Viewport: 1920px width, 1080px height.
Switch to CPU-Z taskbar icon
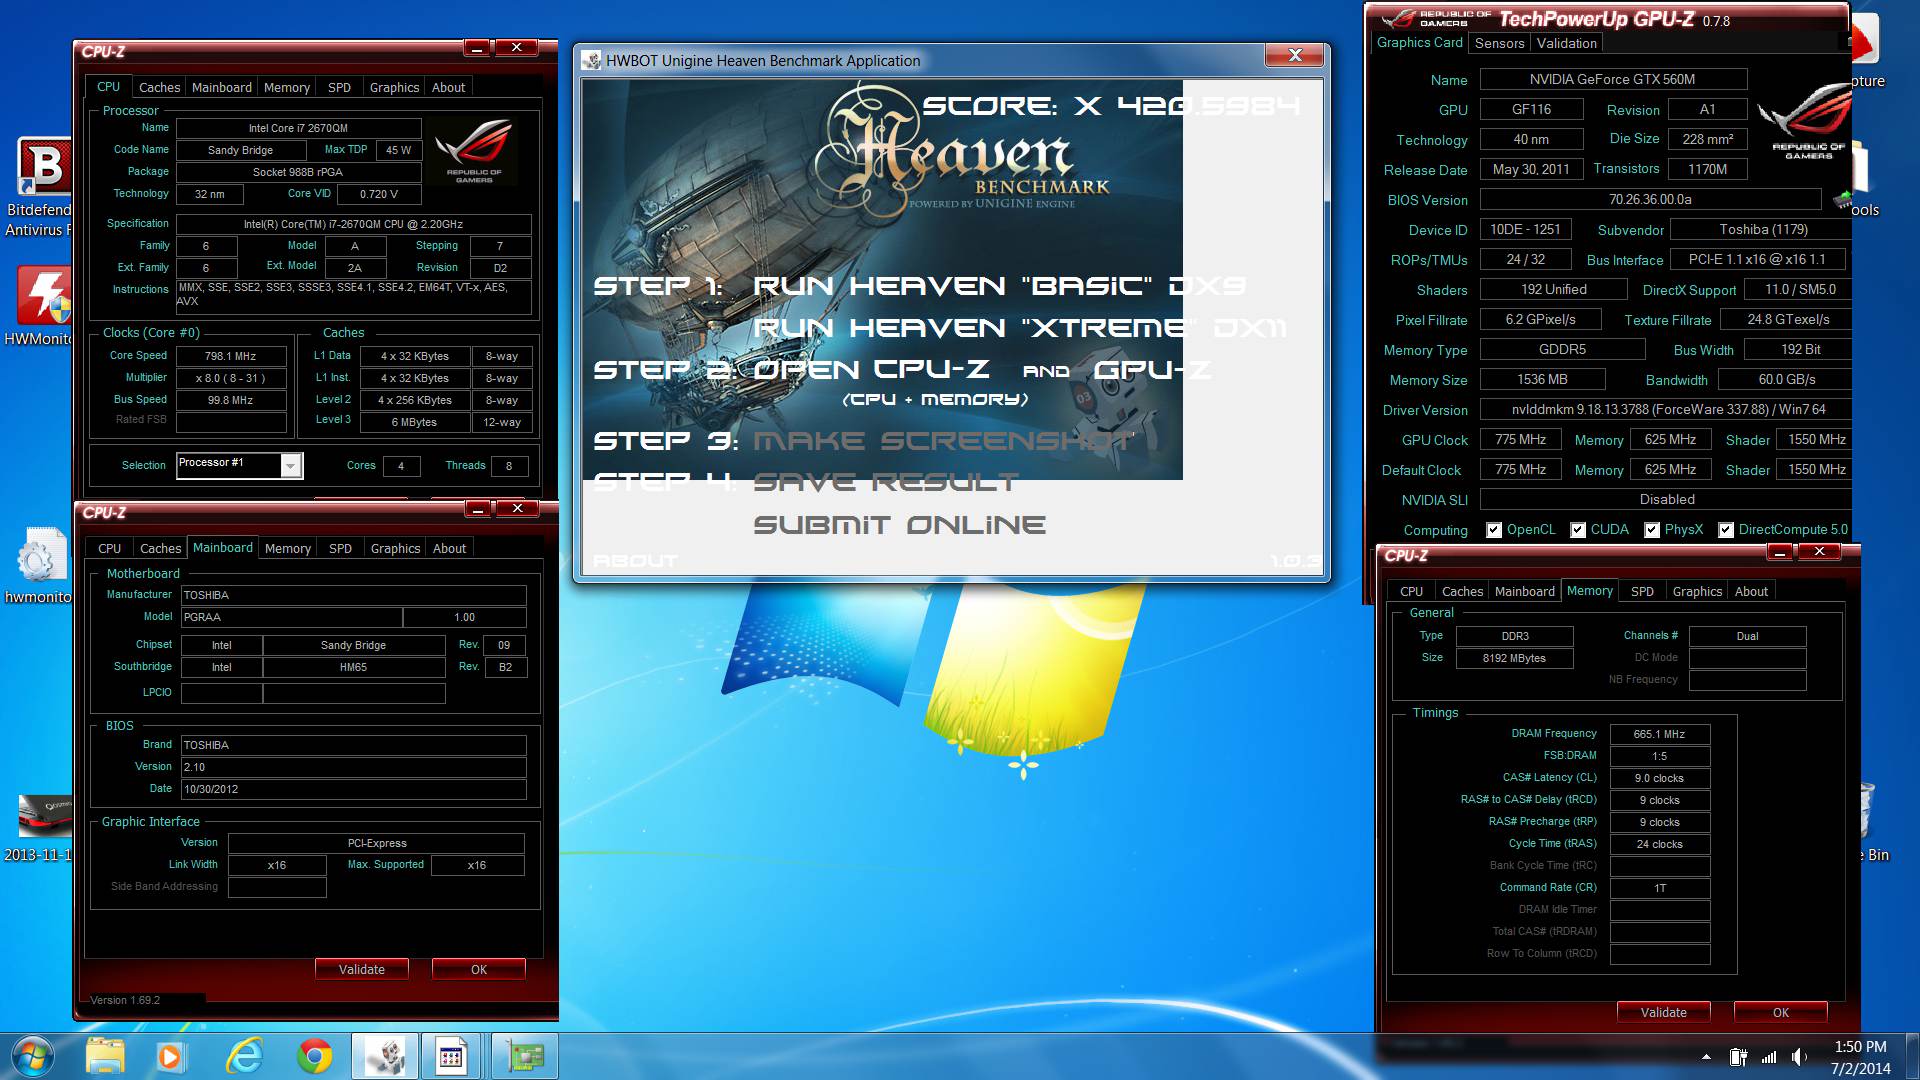(451, 1056)
